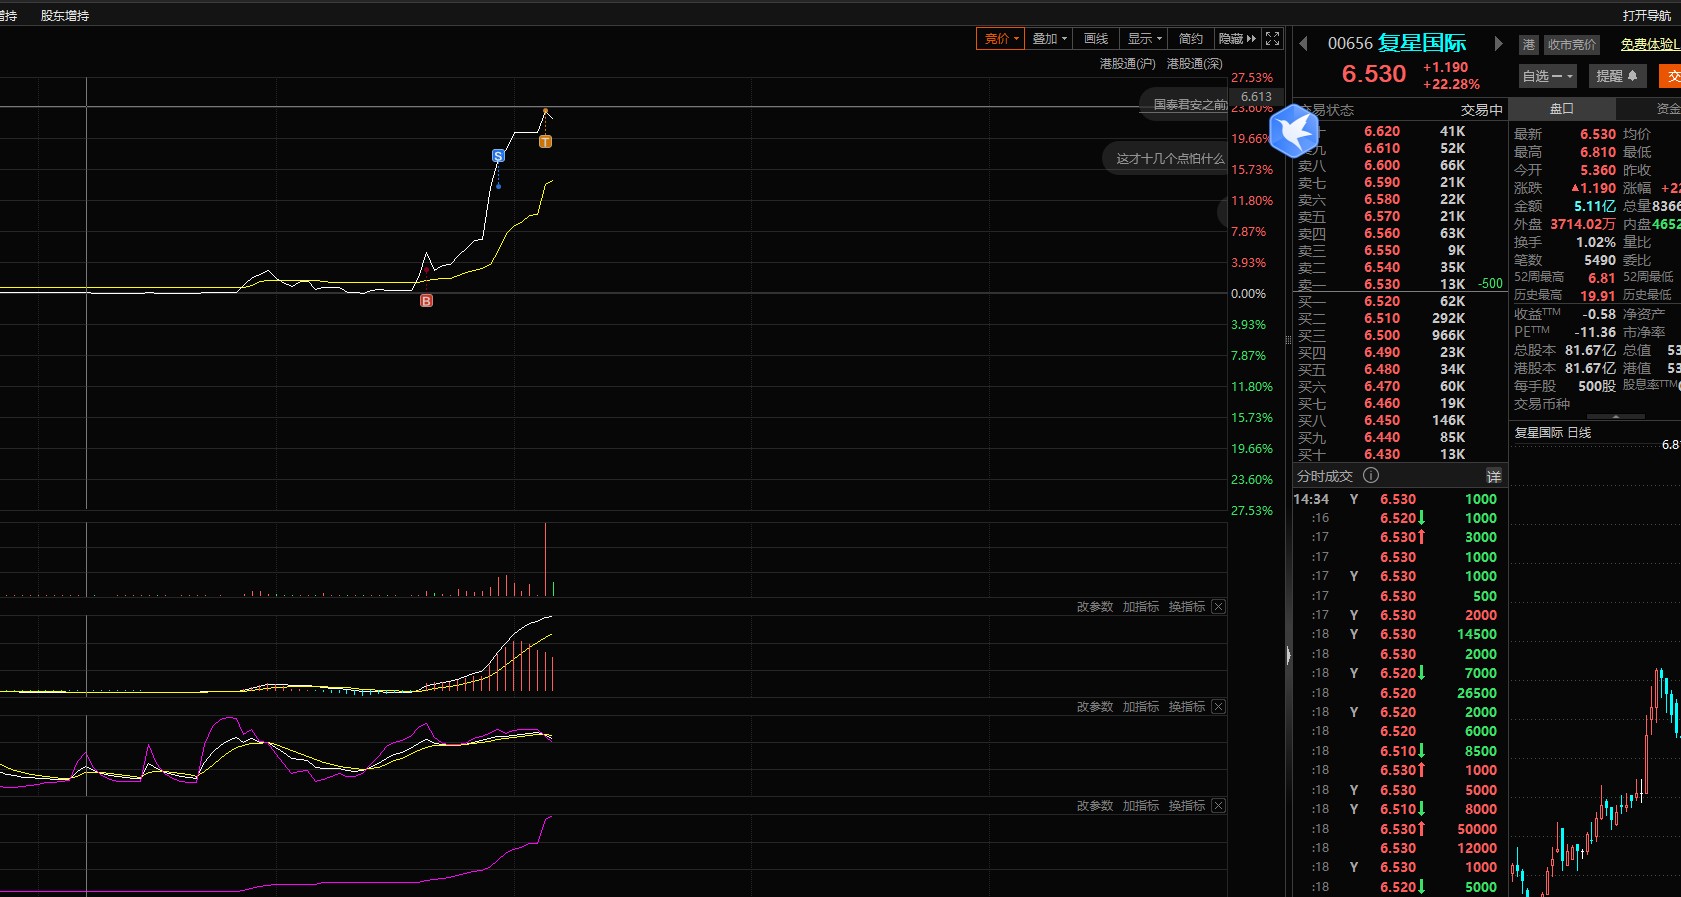Go to next stock with right arrow
Viewport: 1681px width, 897px height.
point(1498,44)
